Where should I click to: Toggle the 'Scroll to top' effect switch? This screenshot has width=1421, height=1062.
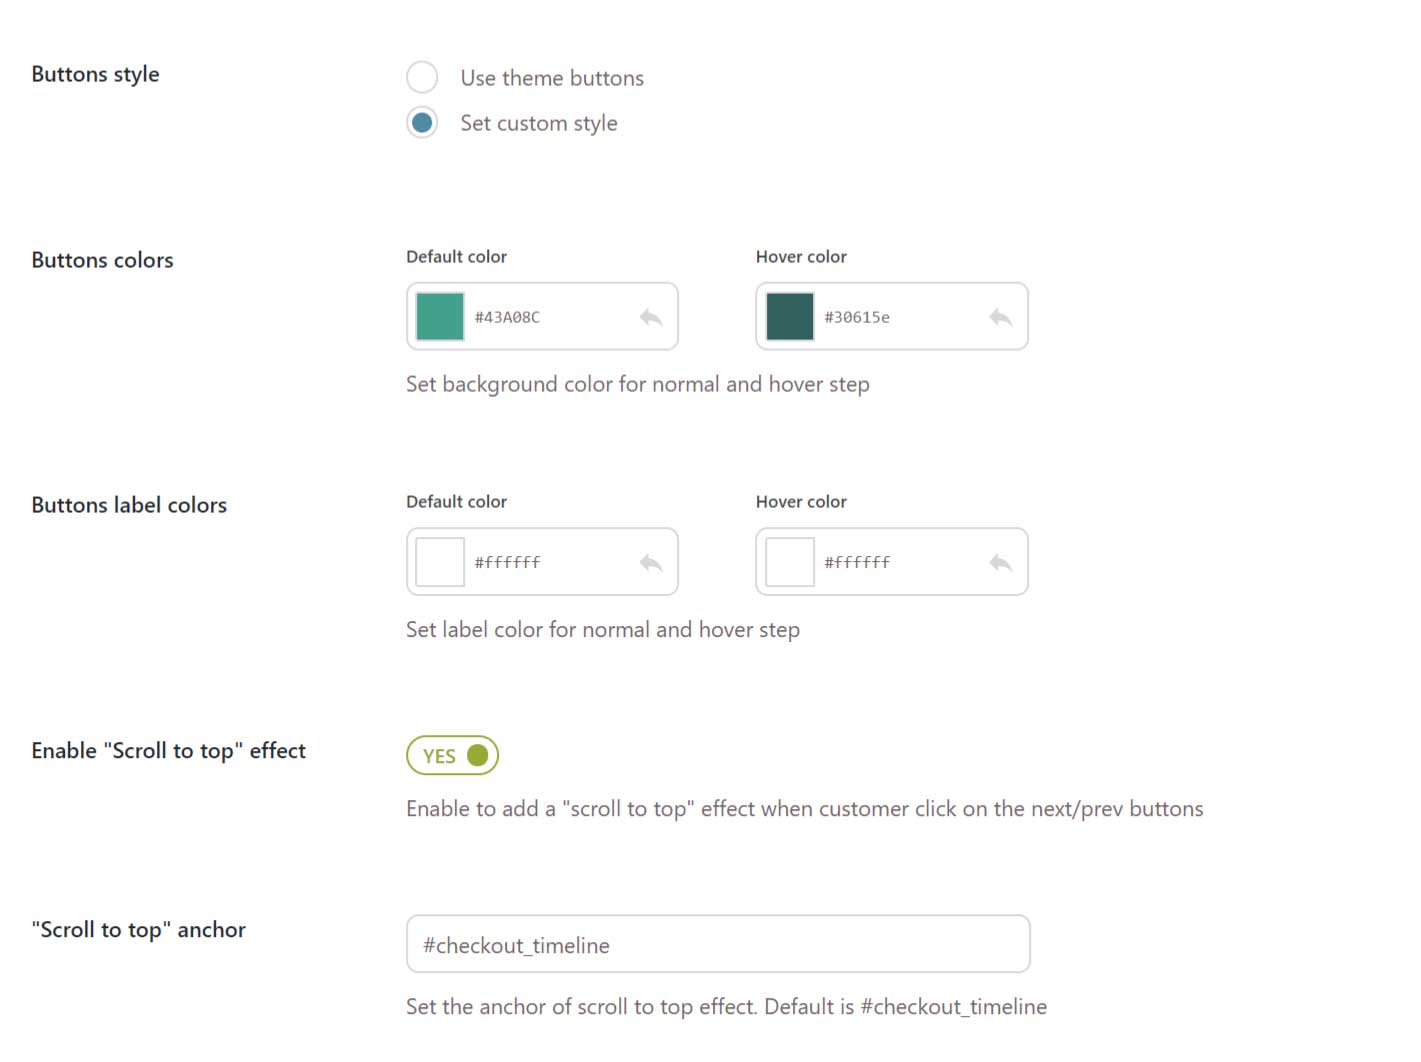click(x=452, y=755)
